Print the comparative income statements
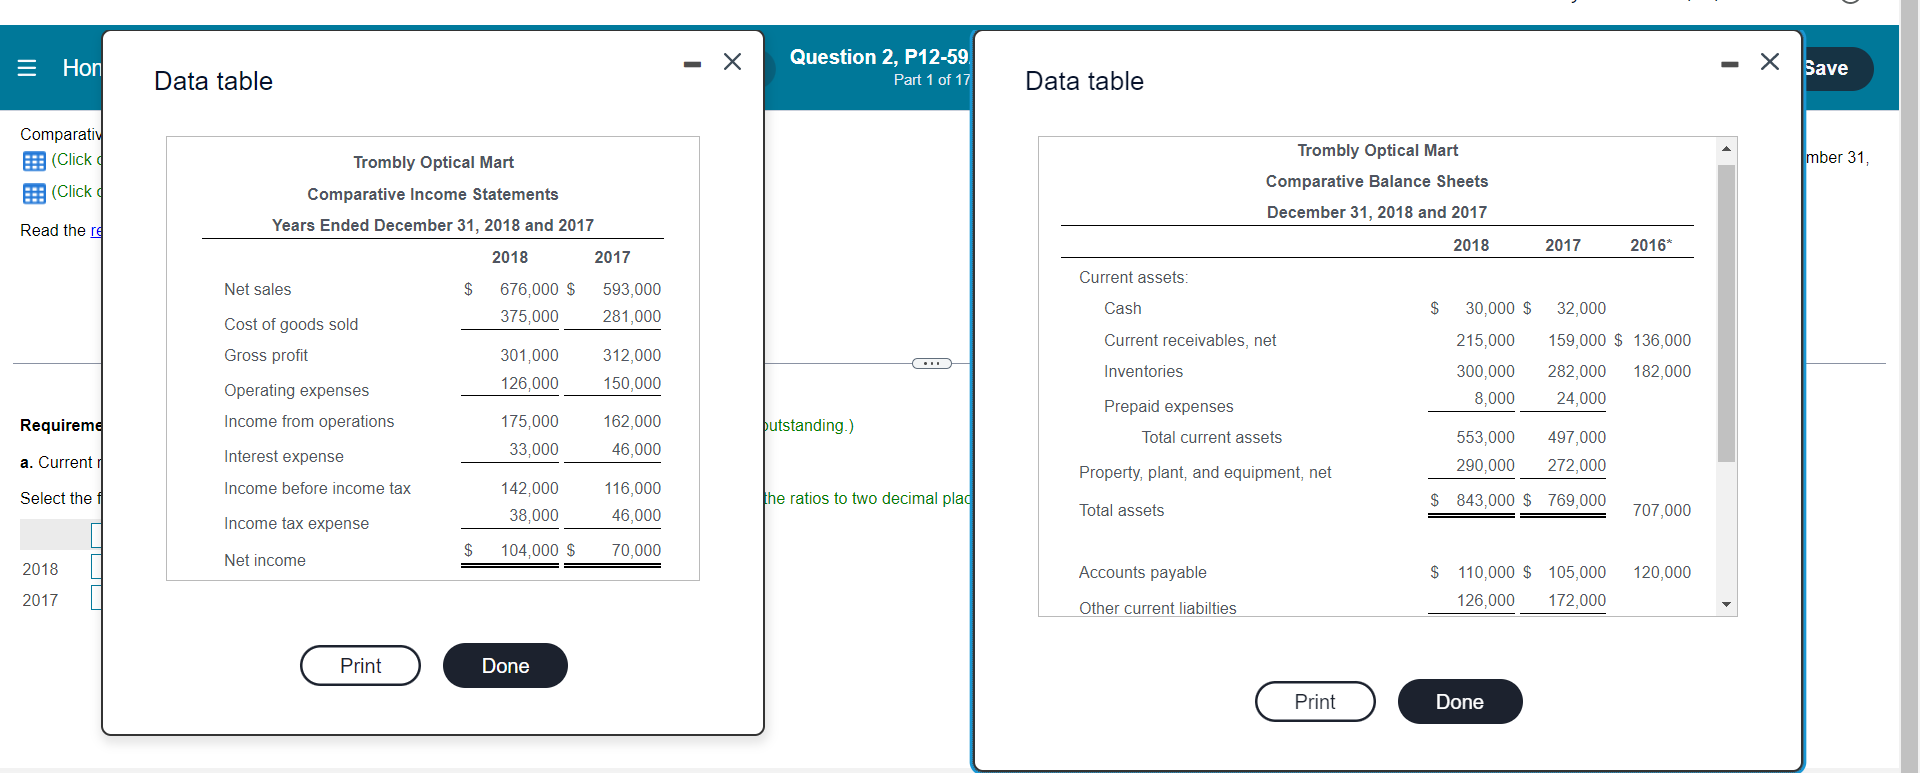1920x773 pixels. pyautogui.click(x=360, y=665)
